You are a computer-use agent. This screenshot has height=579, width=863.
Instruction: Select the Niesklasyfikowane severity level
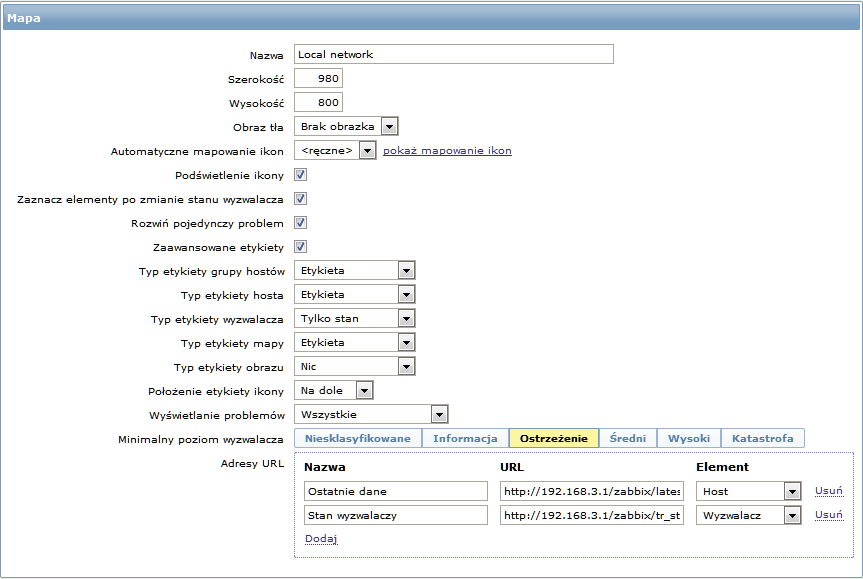click(358, 438)
